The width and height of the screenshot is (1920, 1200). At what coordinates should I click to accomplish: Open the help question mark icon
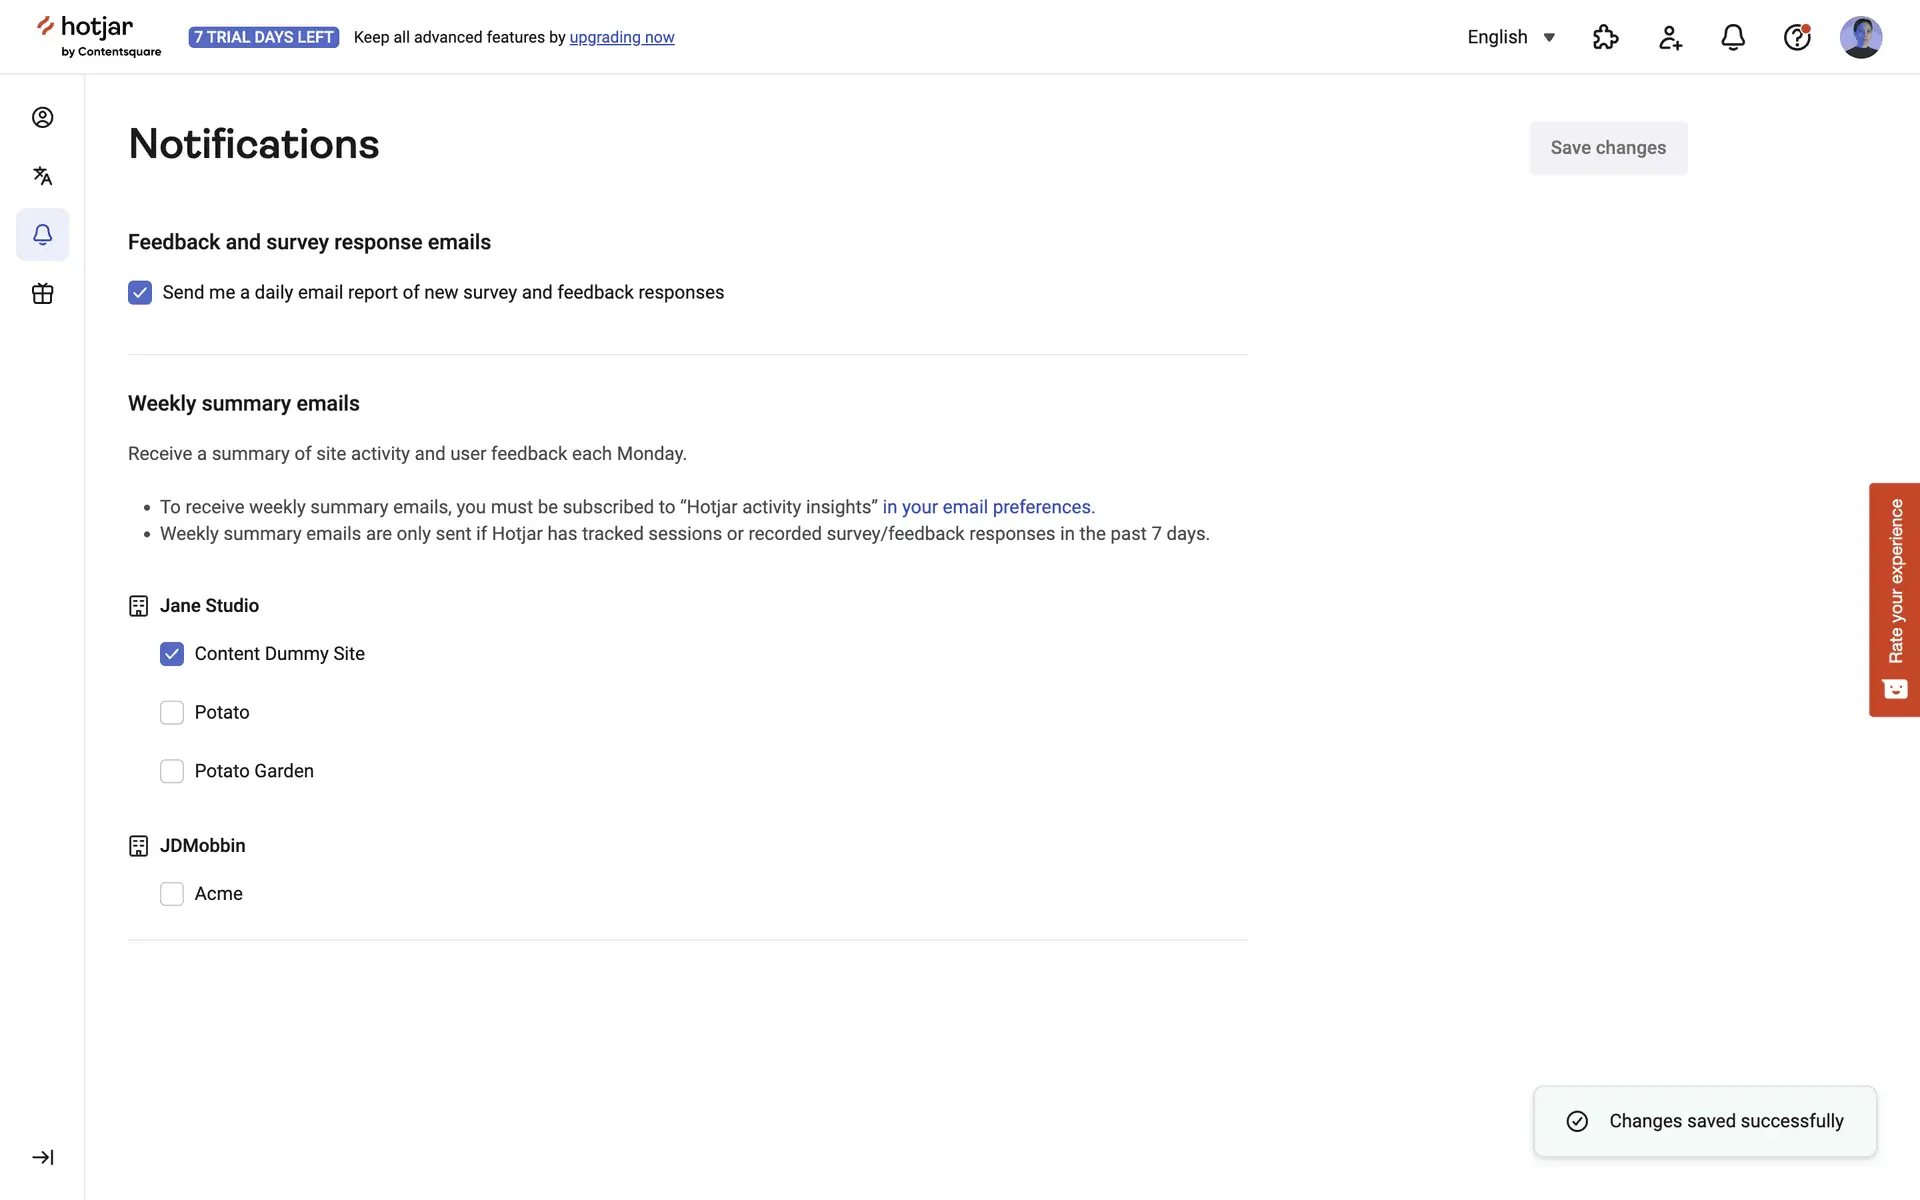(1797, 38)
